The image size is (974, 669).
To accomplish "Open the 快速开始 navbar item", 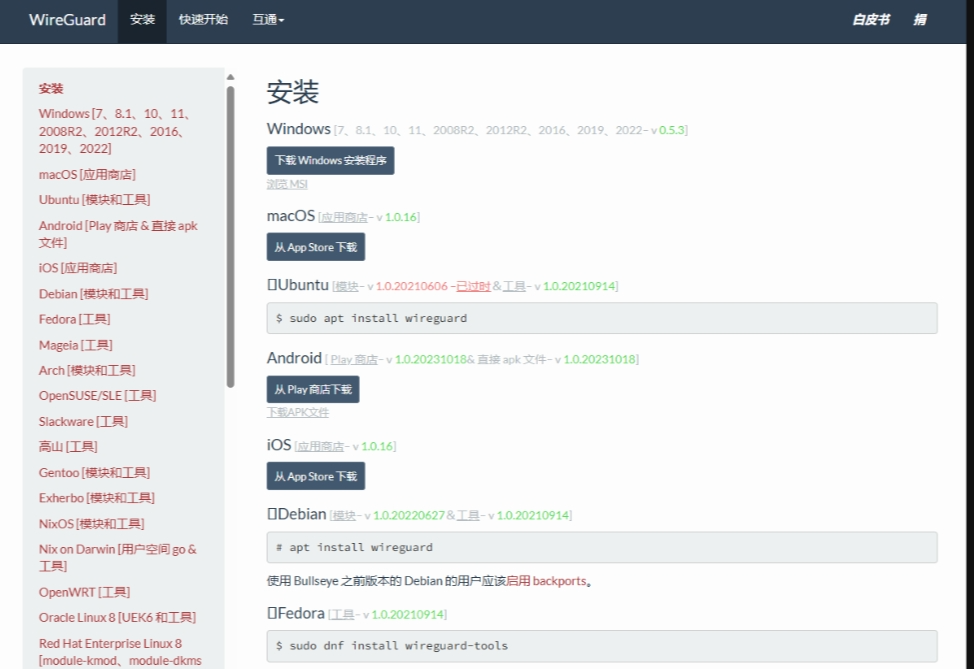I will point(203,20).
